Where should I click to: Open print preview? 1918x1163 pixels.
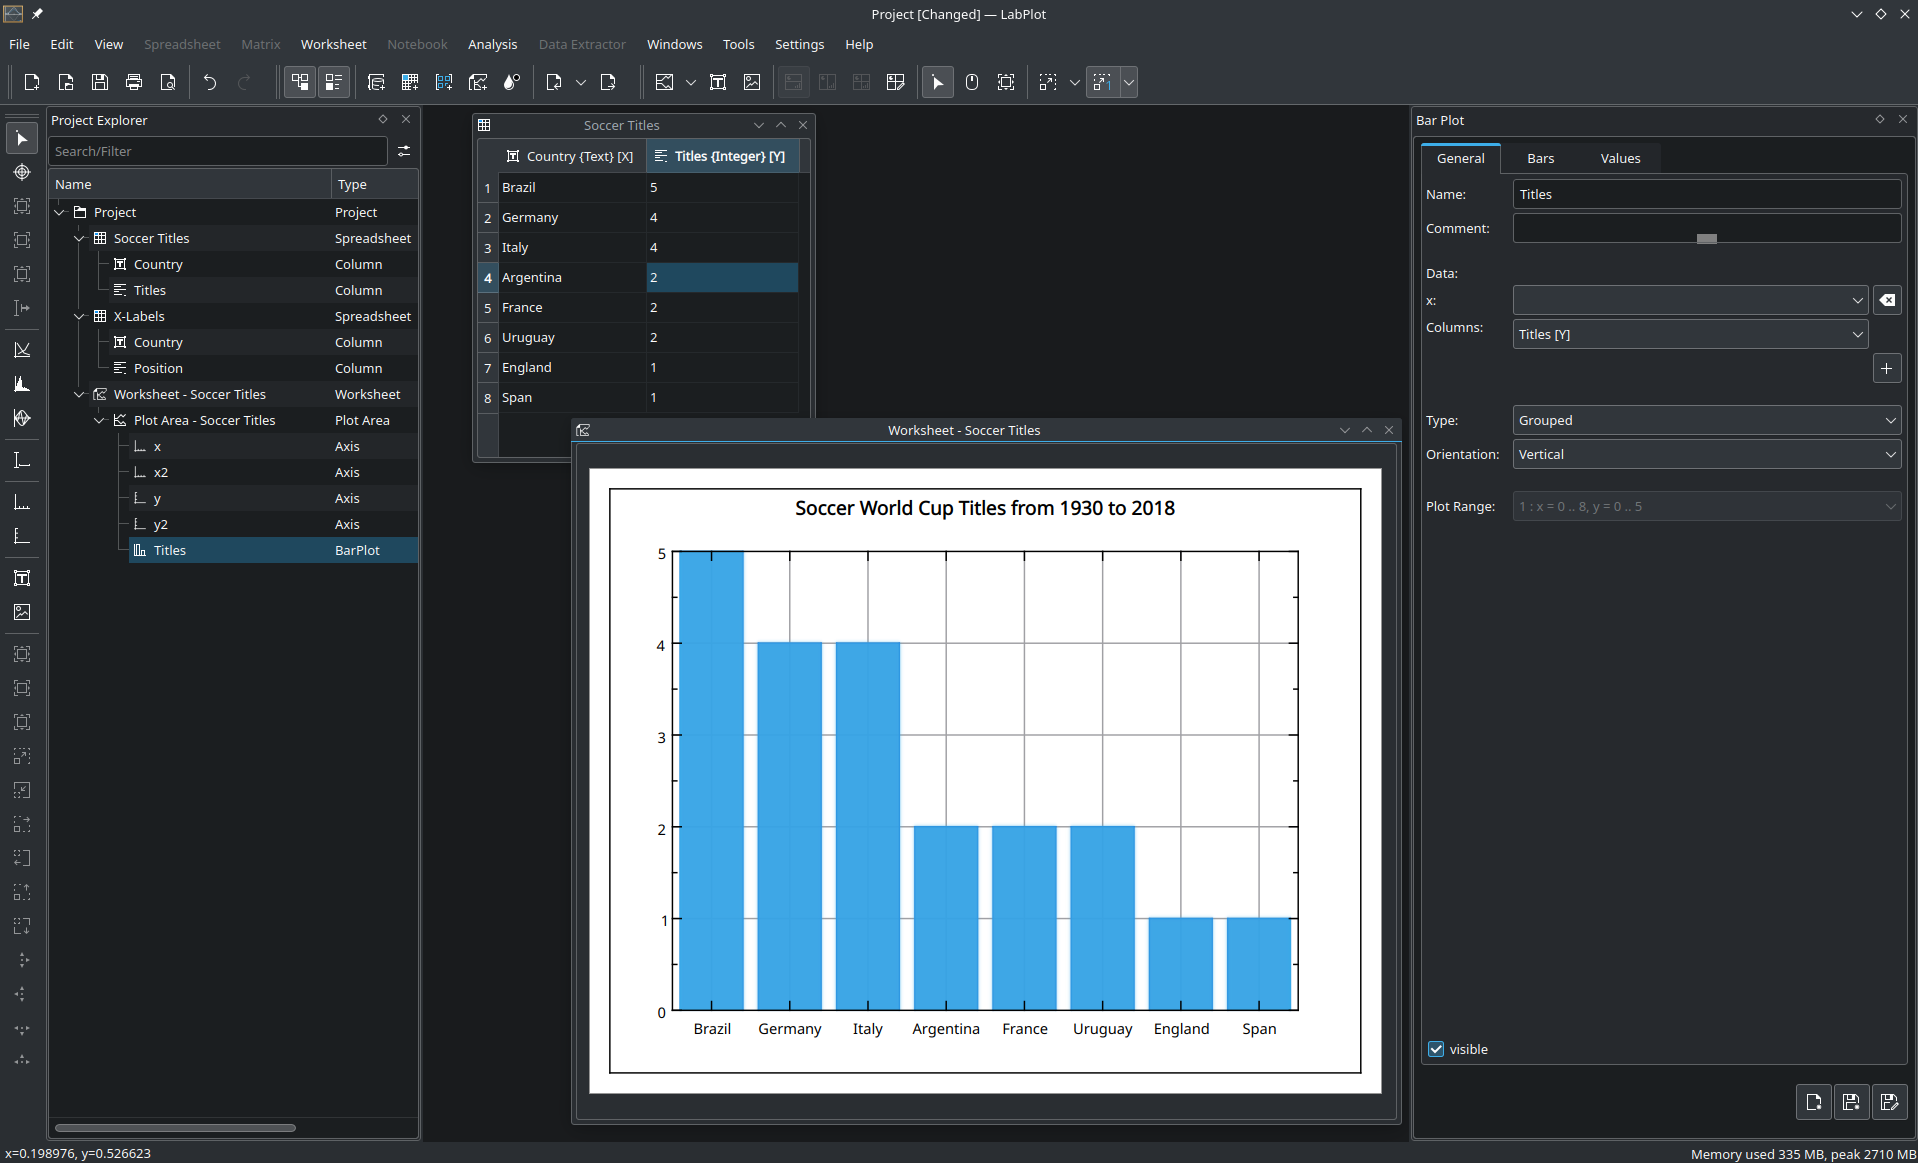pyautogui.click(x=167, y=82)
